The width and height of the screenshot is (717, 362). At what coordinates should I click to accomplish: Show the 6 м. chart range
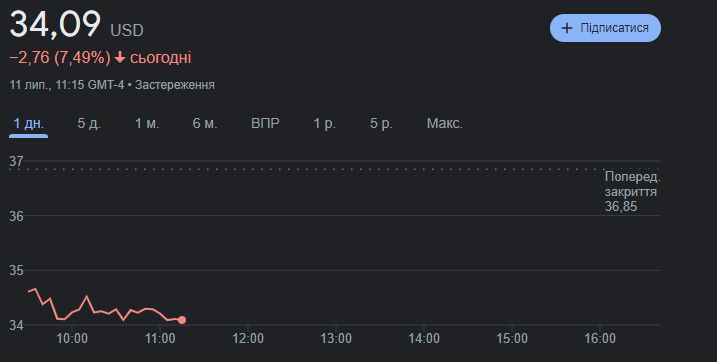204,123
